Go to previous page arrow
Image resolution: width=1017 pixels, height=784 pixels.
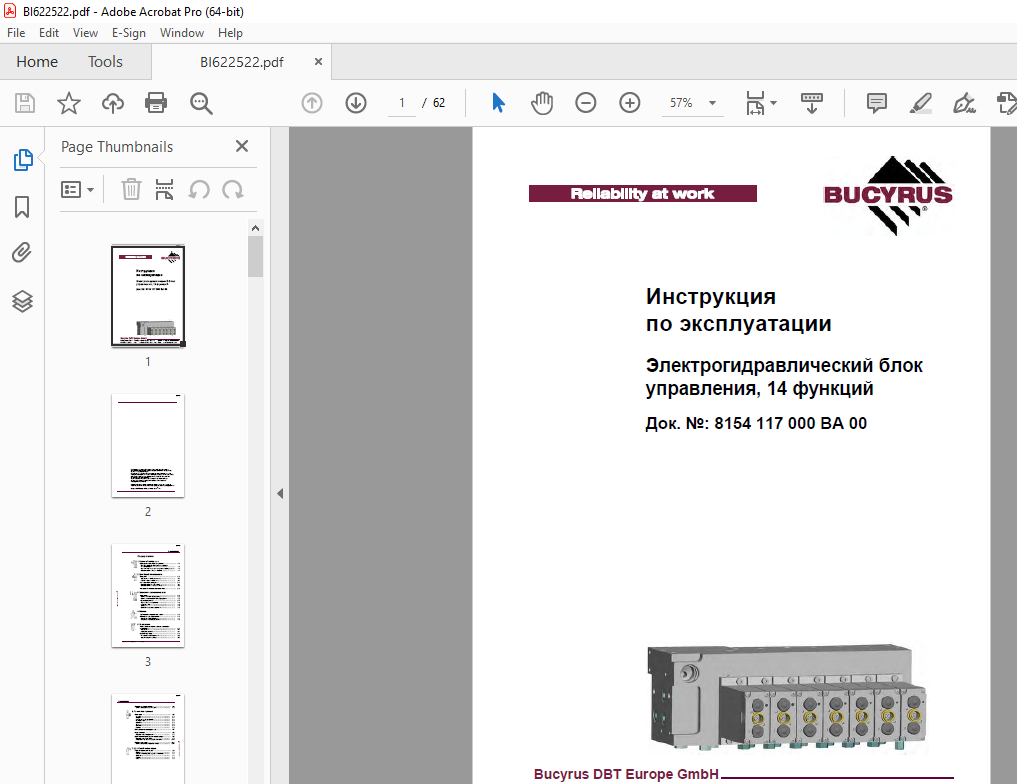pos(312,103)
